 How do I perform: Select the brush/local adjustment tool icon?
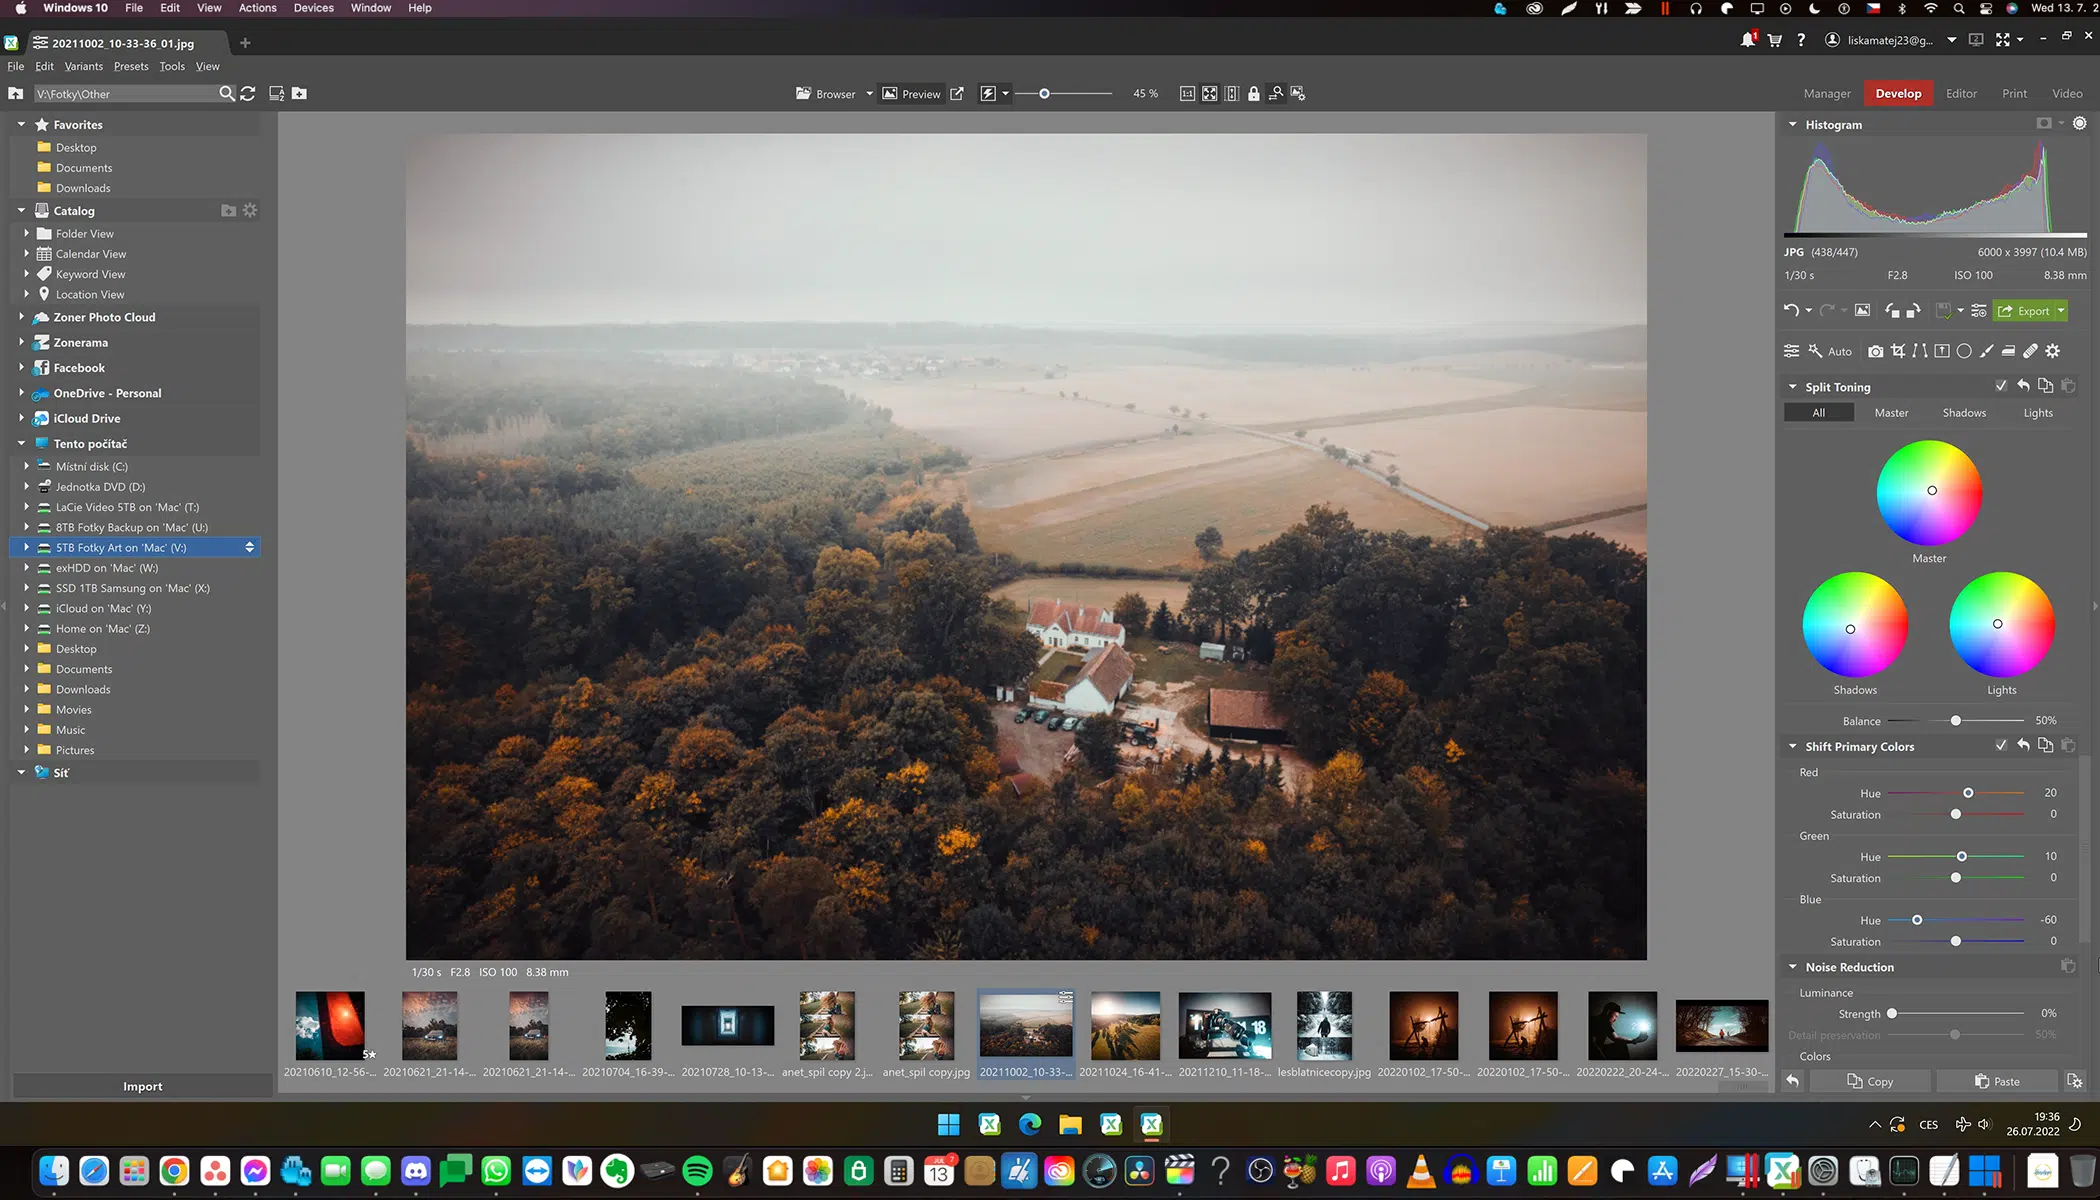click(x=1989, y=350)
